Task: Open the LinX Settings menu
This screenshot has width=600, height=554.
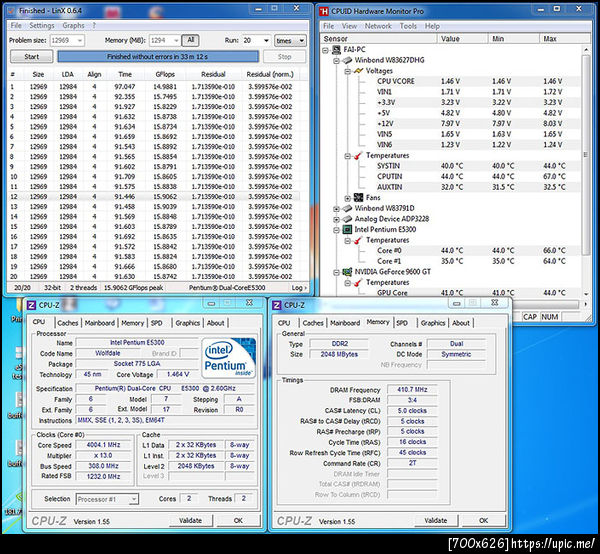Action: pos(42,26)
